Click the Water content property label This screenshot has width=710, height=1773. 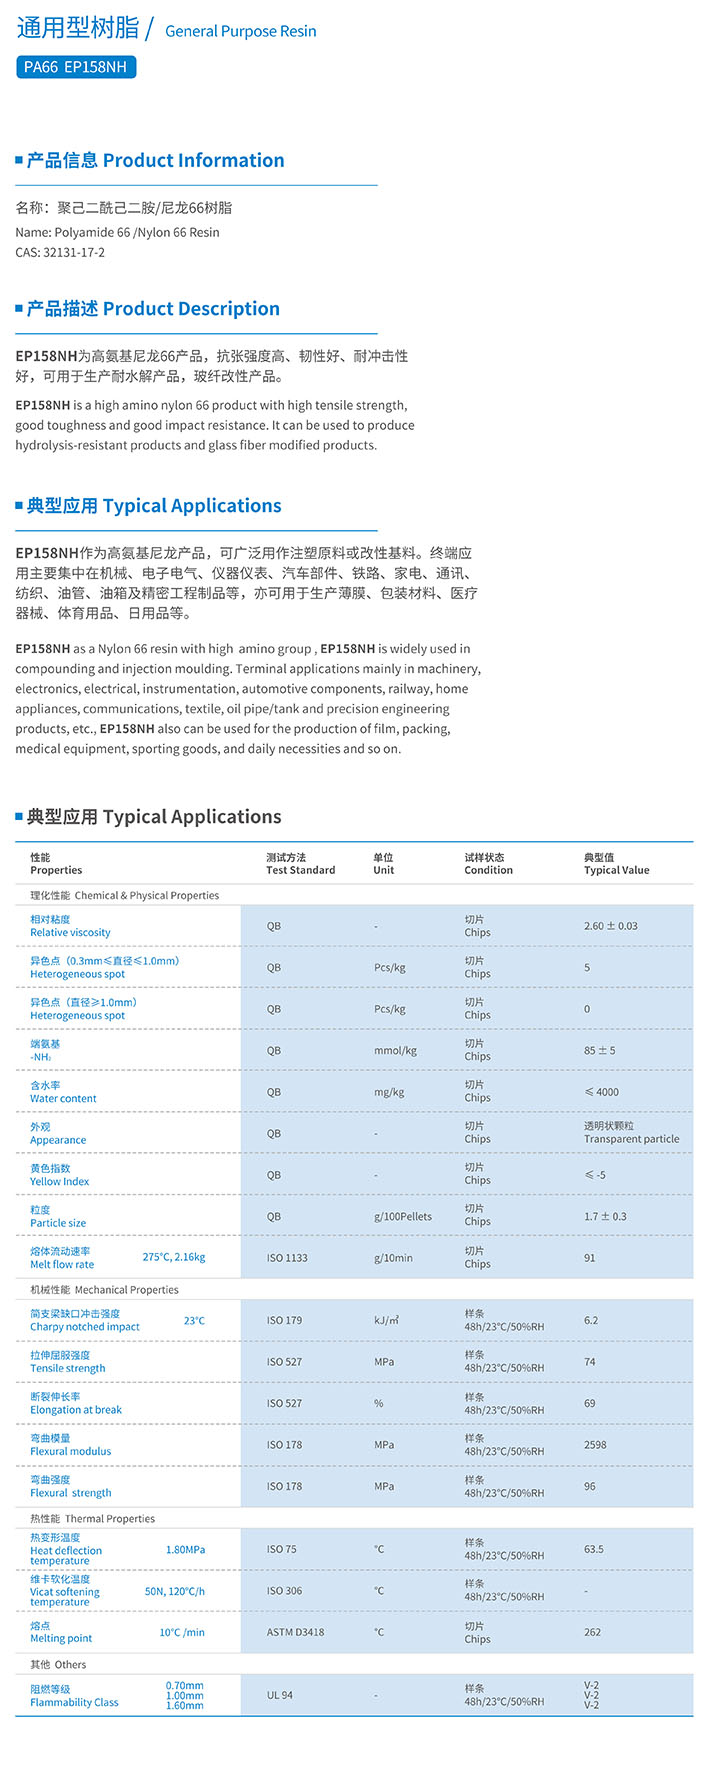63,1098
